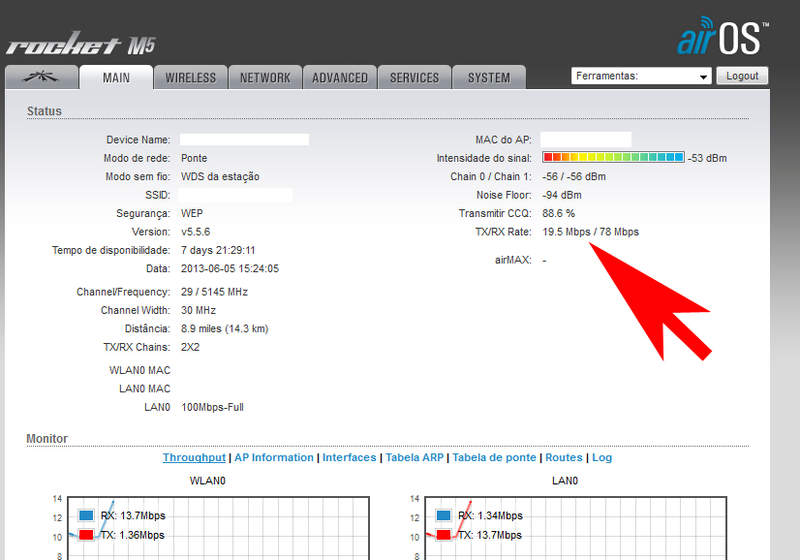Image resolution: width=800 pixels, height=560 pixels.
Task: Click the signal strength color bar
Action: pyautogui.click(x=613, y=157)
